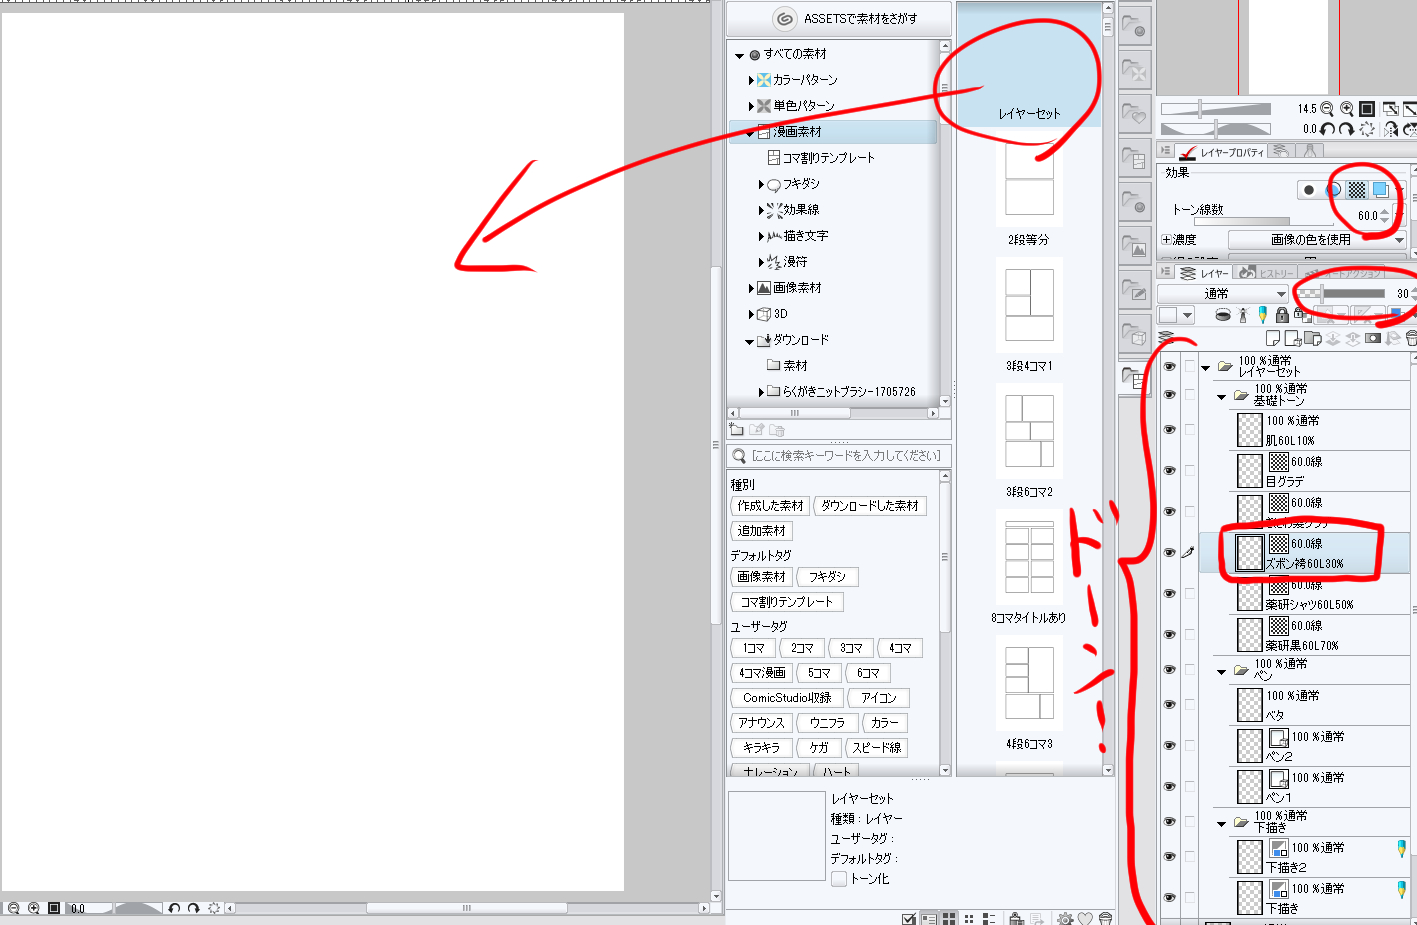This screenshot has height=925, width=1417.
Task: Delete the selected layer with trash icon
Action: point(1410,338)
